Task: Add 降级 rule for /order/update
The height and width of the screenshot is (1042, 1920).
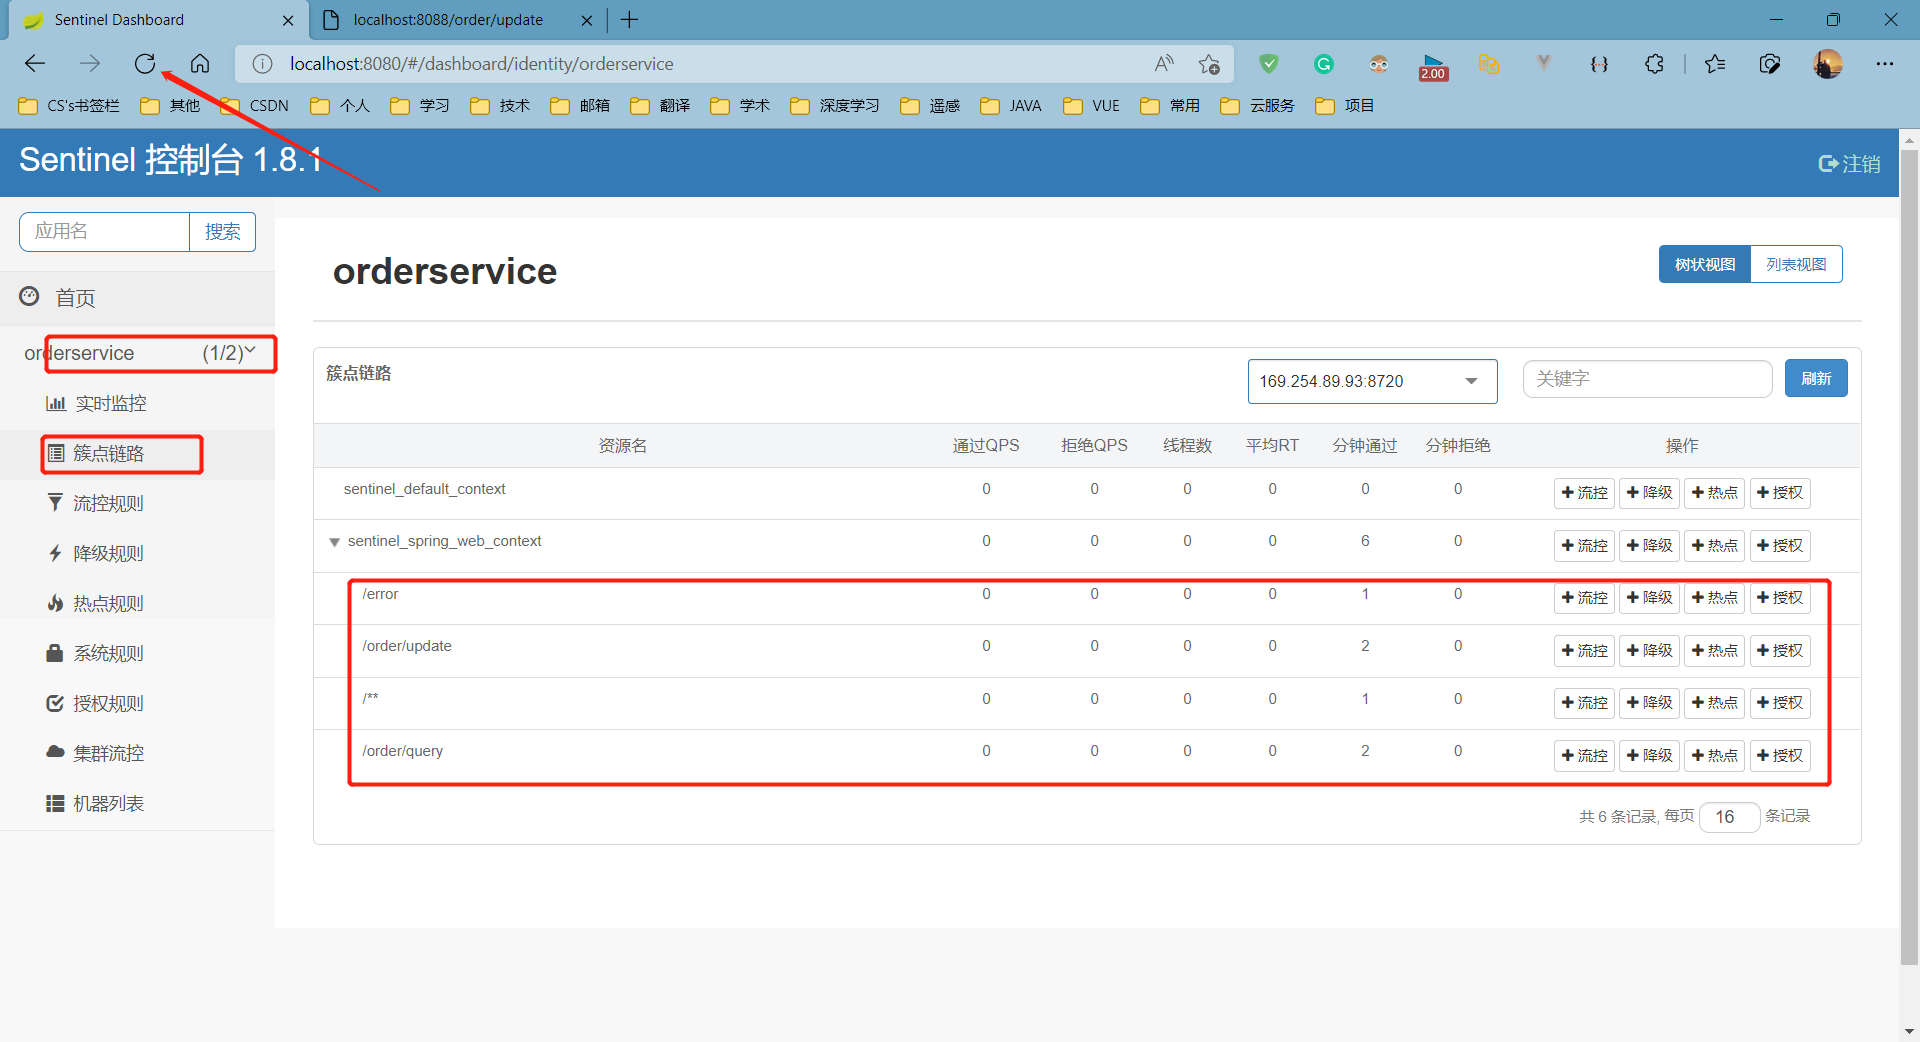Action: coord(1649,651)
